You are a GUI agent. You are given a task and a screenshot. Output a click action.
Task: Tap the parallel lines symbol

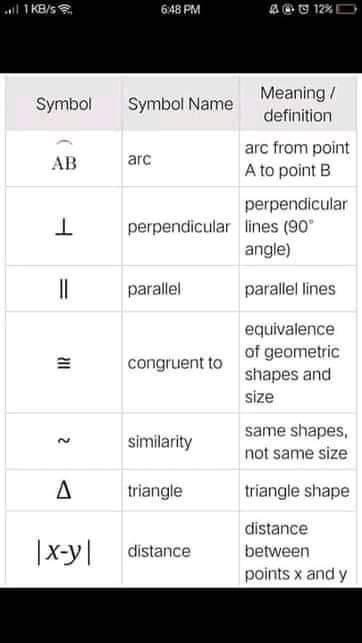[x=64, y=290]
